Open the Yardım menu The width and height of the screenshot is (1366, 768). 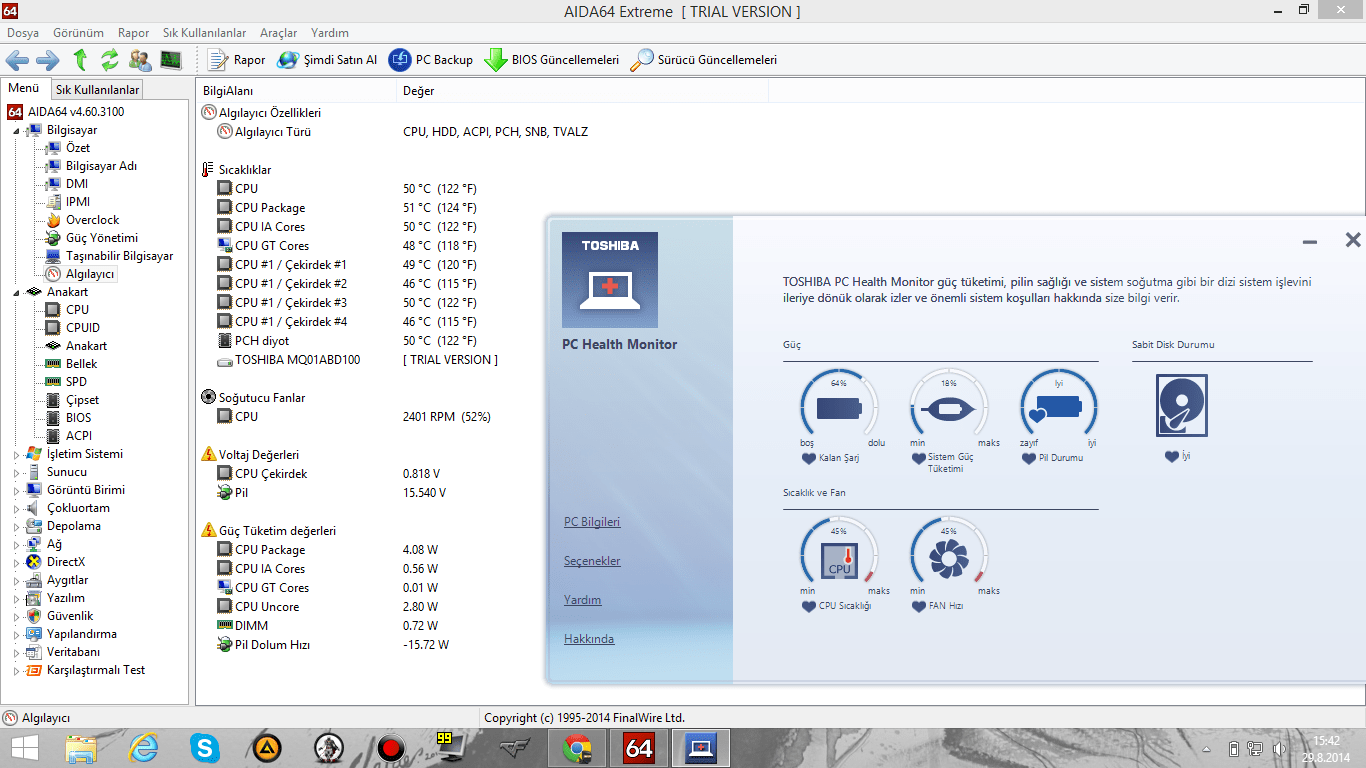click(x=330, y=33)
